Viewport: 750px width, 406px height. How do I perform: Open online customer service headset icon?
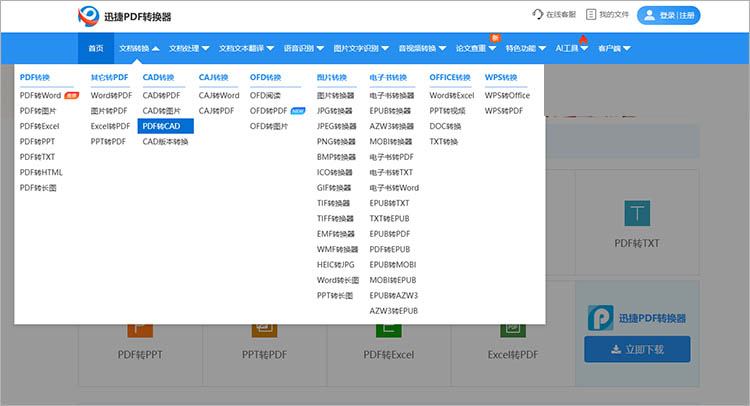(x=538, y=14)
